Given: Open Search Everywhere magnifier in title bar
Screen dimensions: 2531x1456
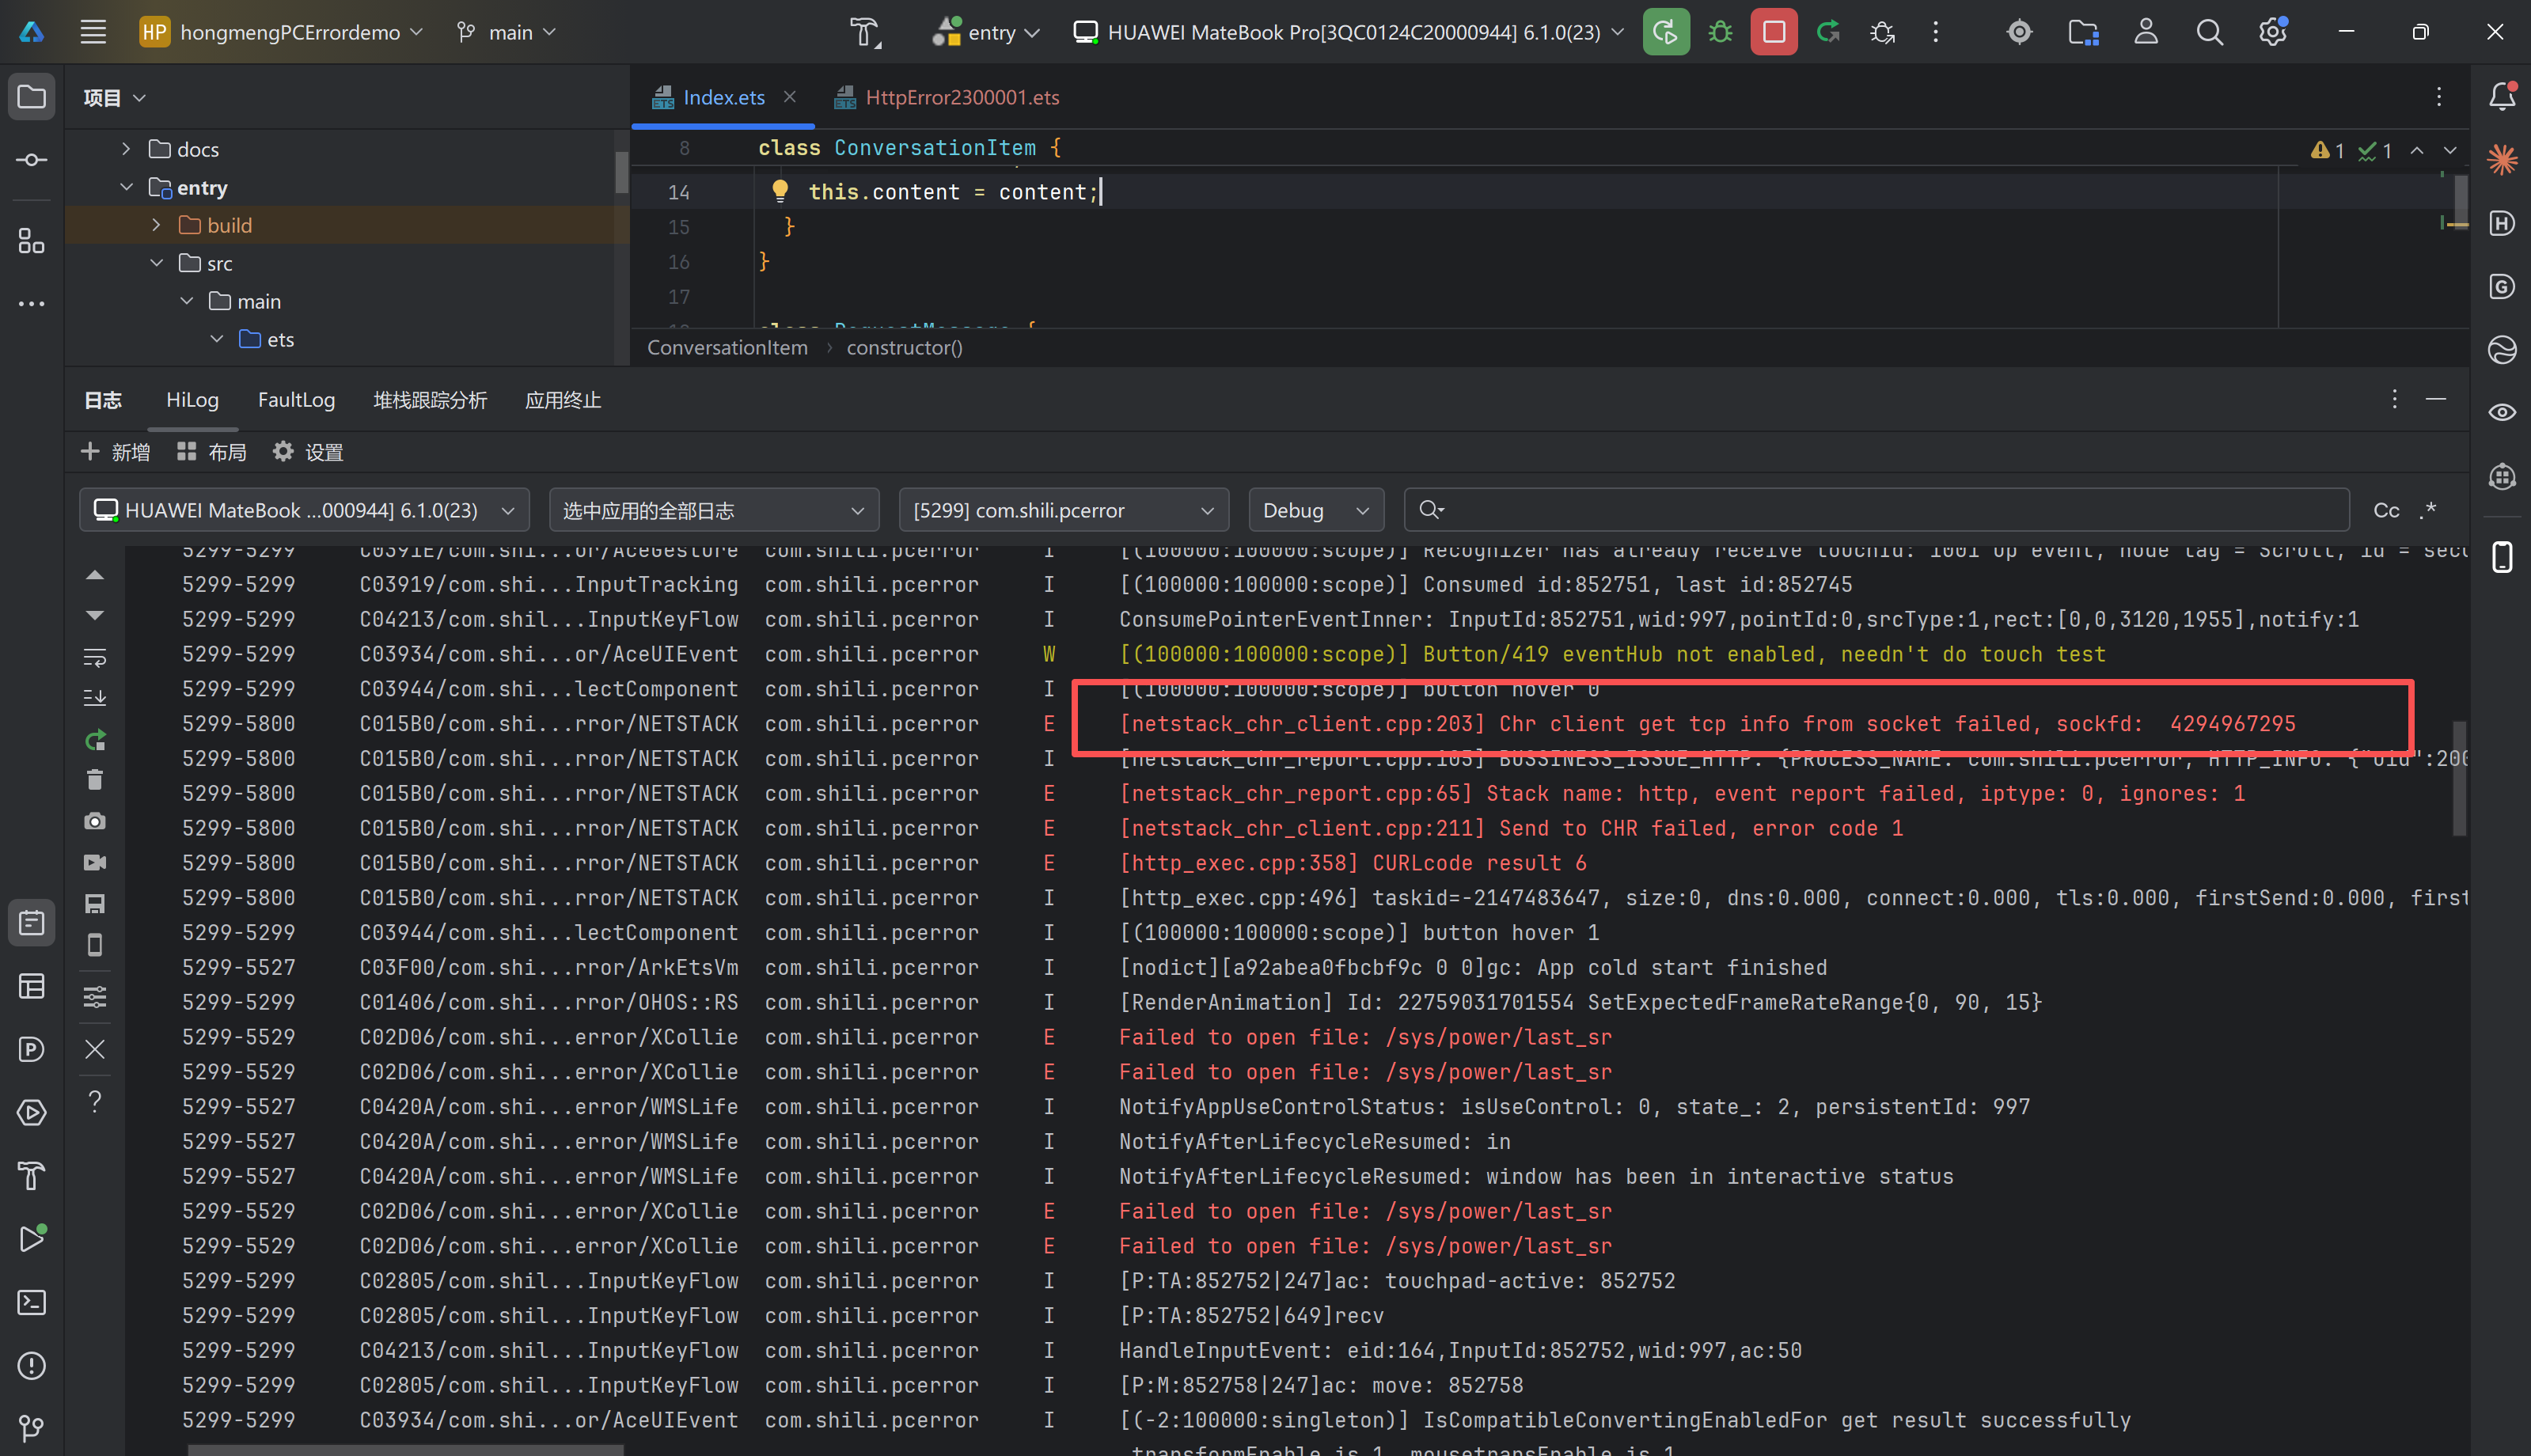Looking at the screenshot, I should pos(2210,32).
